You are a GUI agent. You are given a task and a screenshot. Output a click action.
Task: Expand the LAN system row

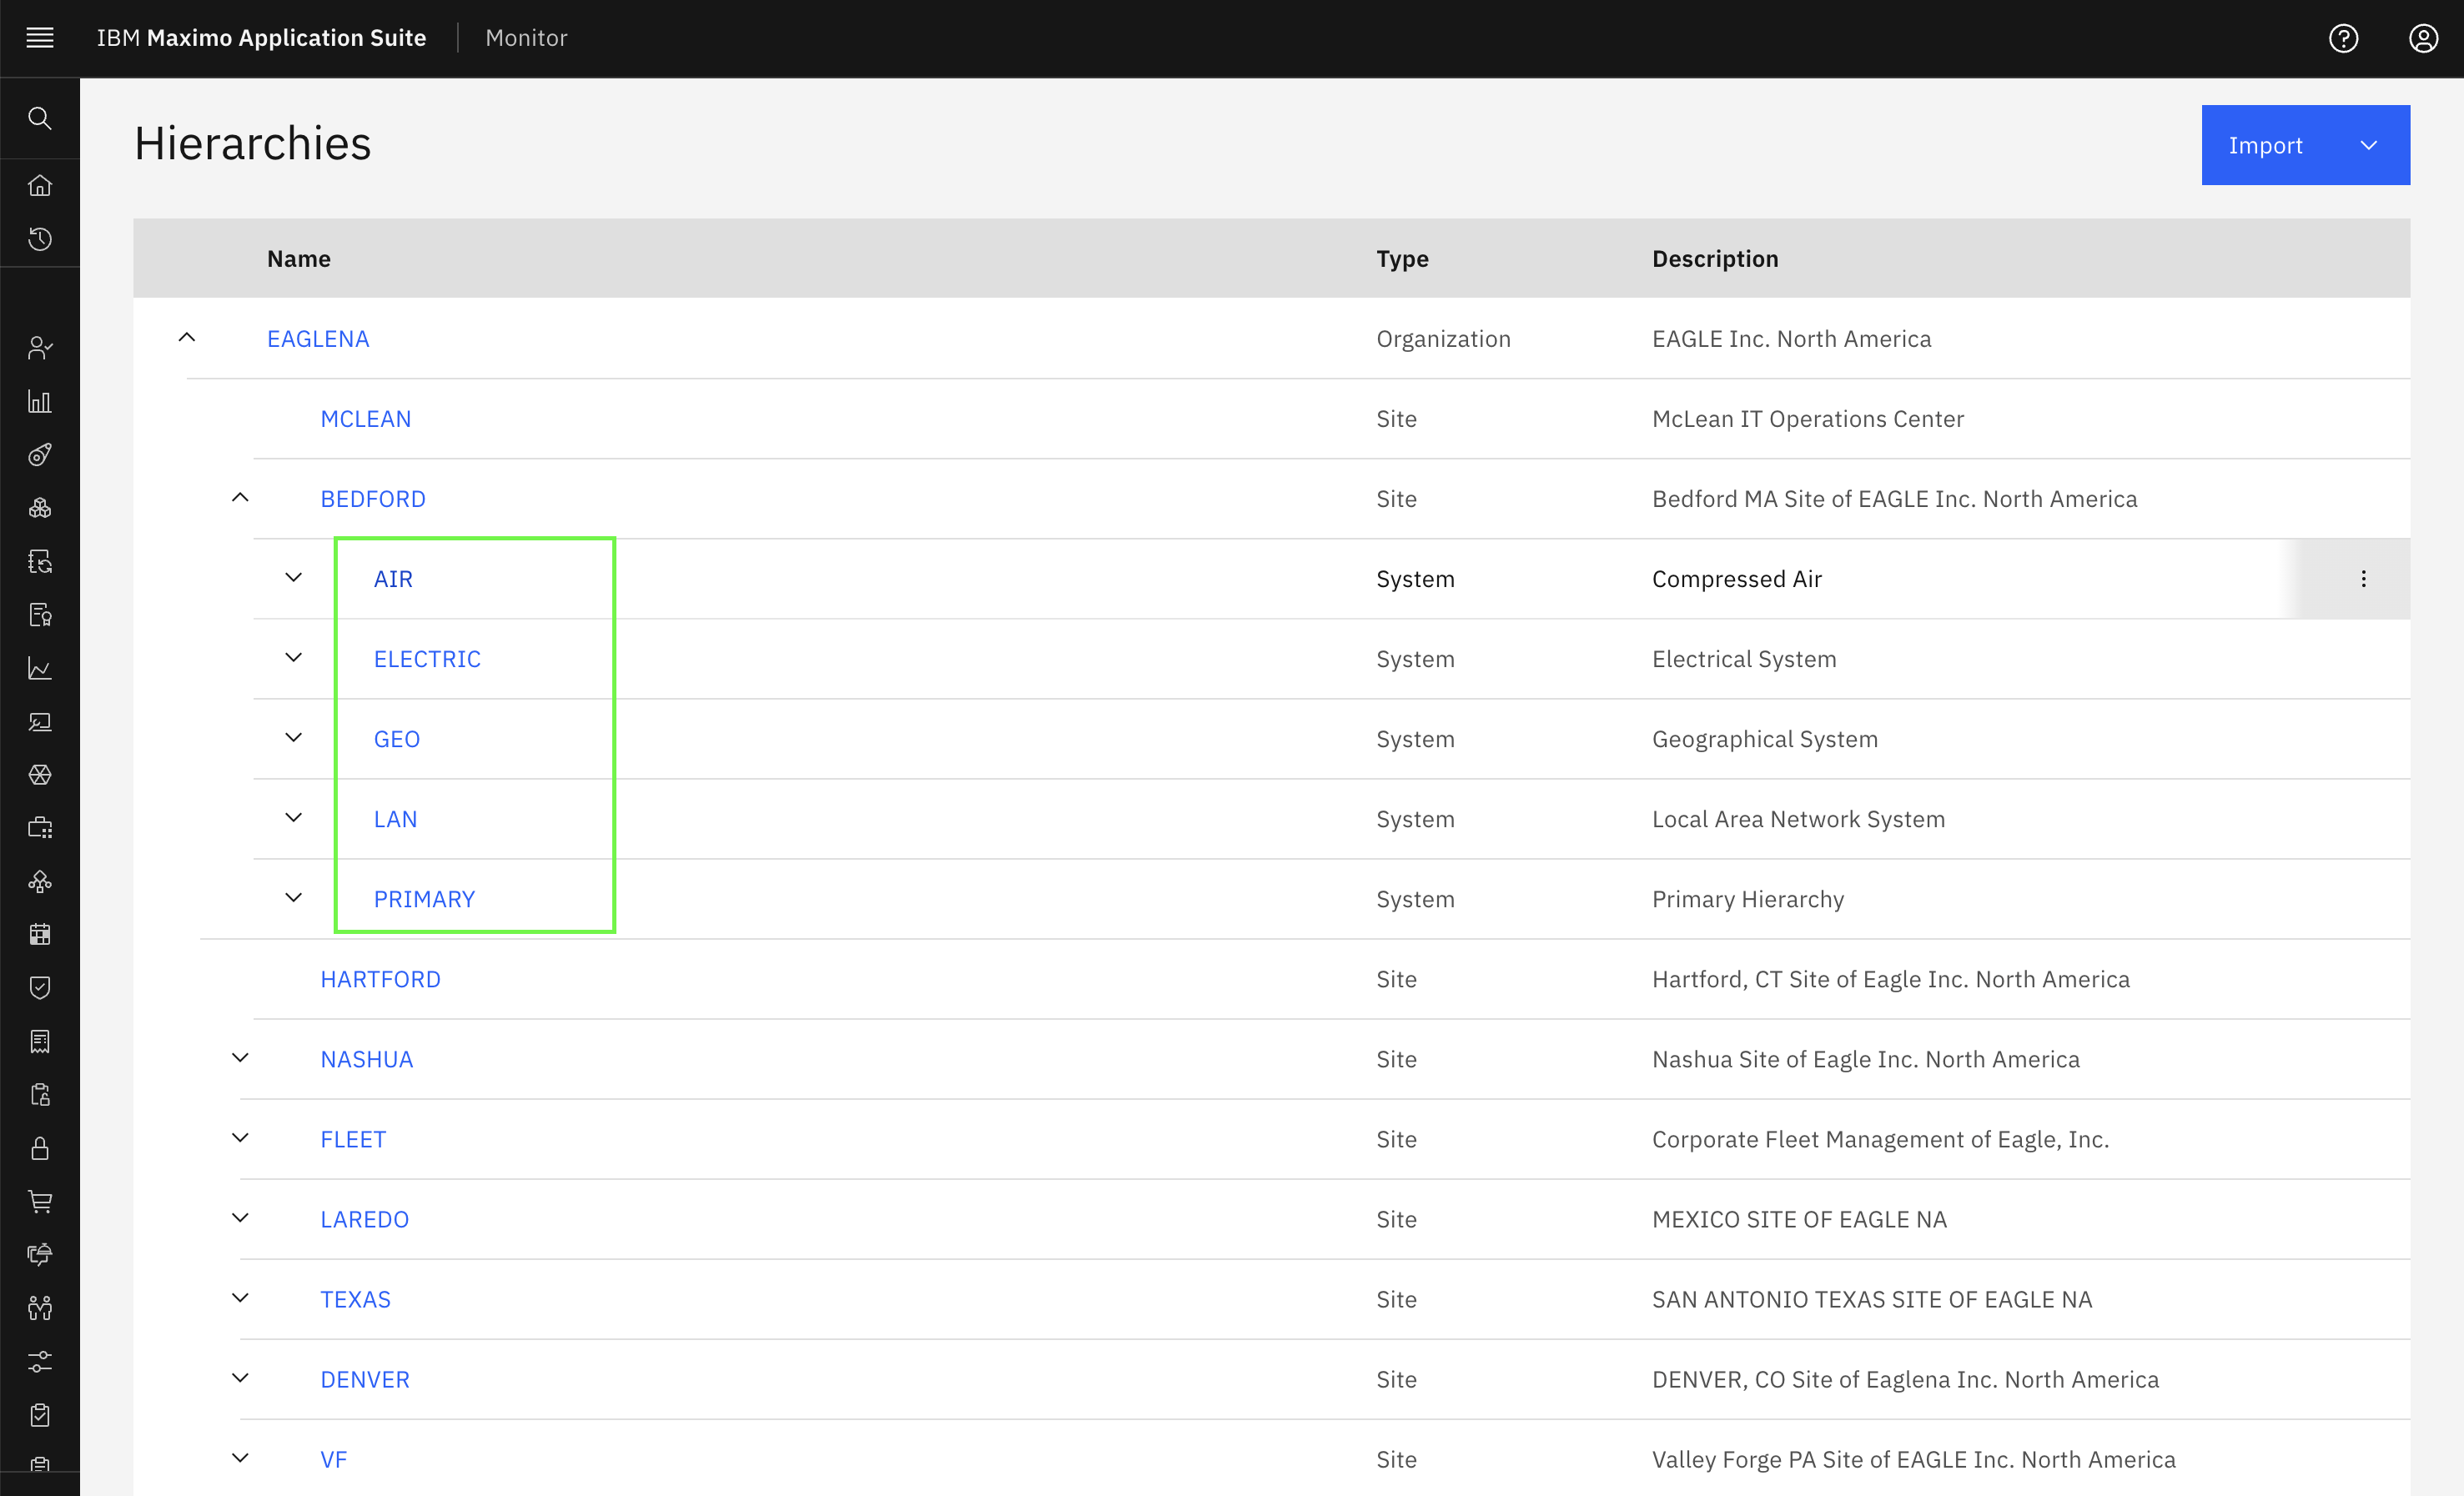tap(293, 818)
